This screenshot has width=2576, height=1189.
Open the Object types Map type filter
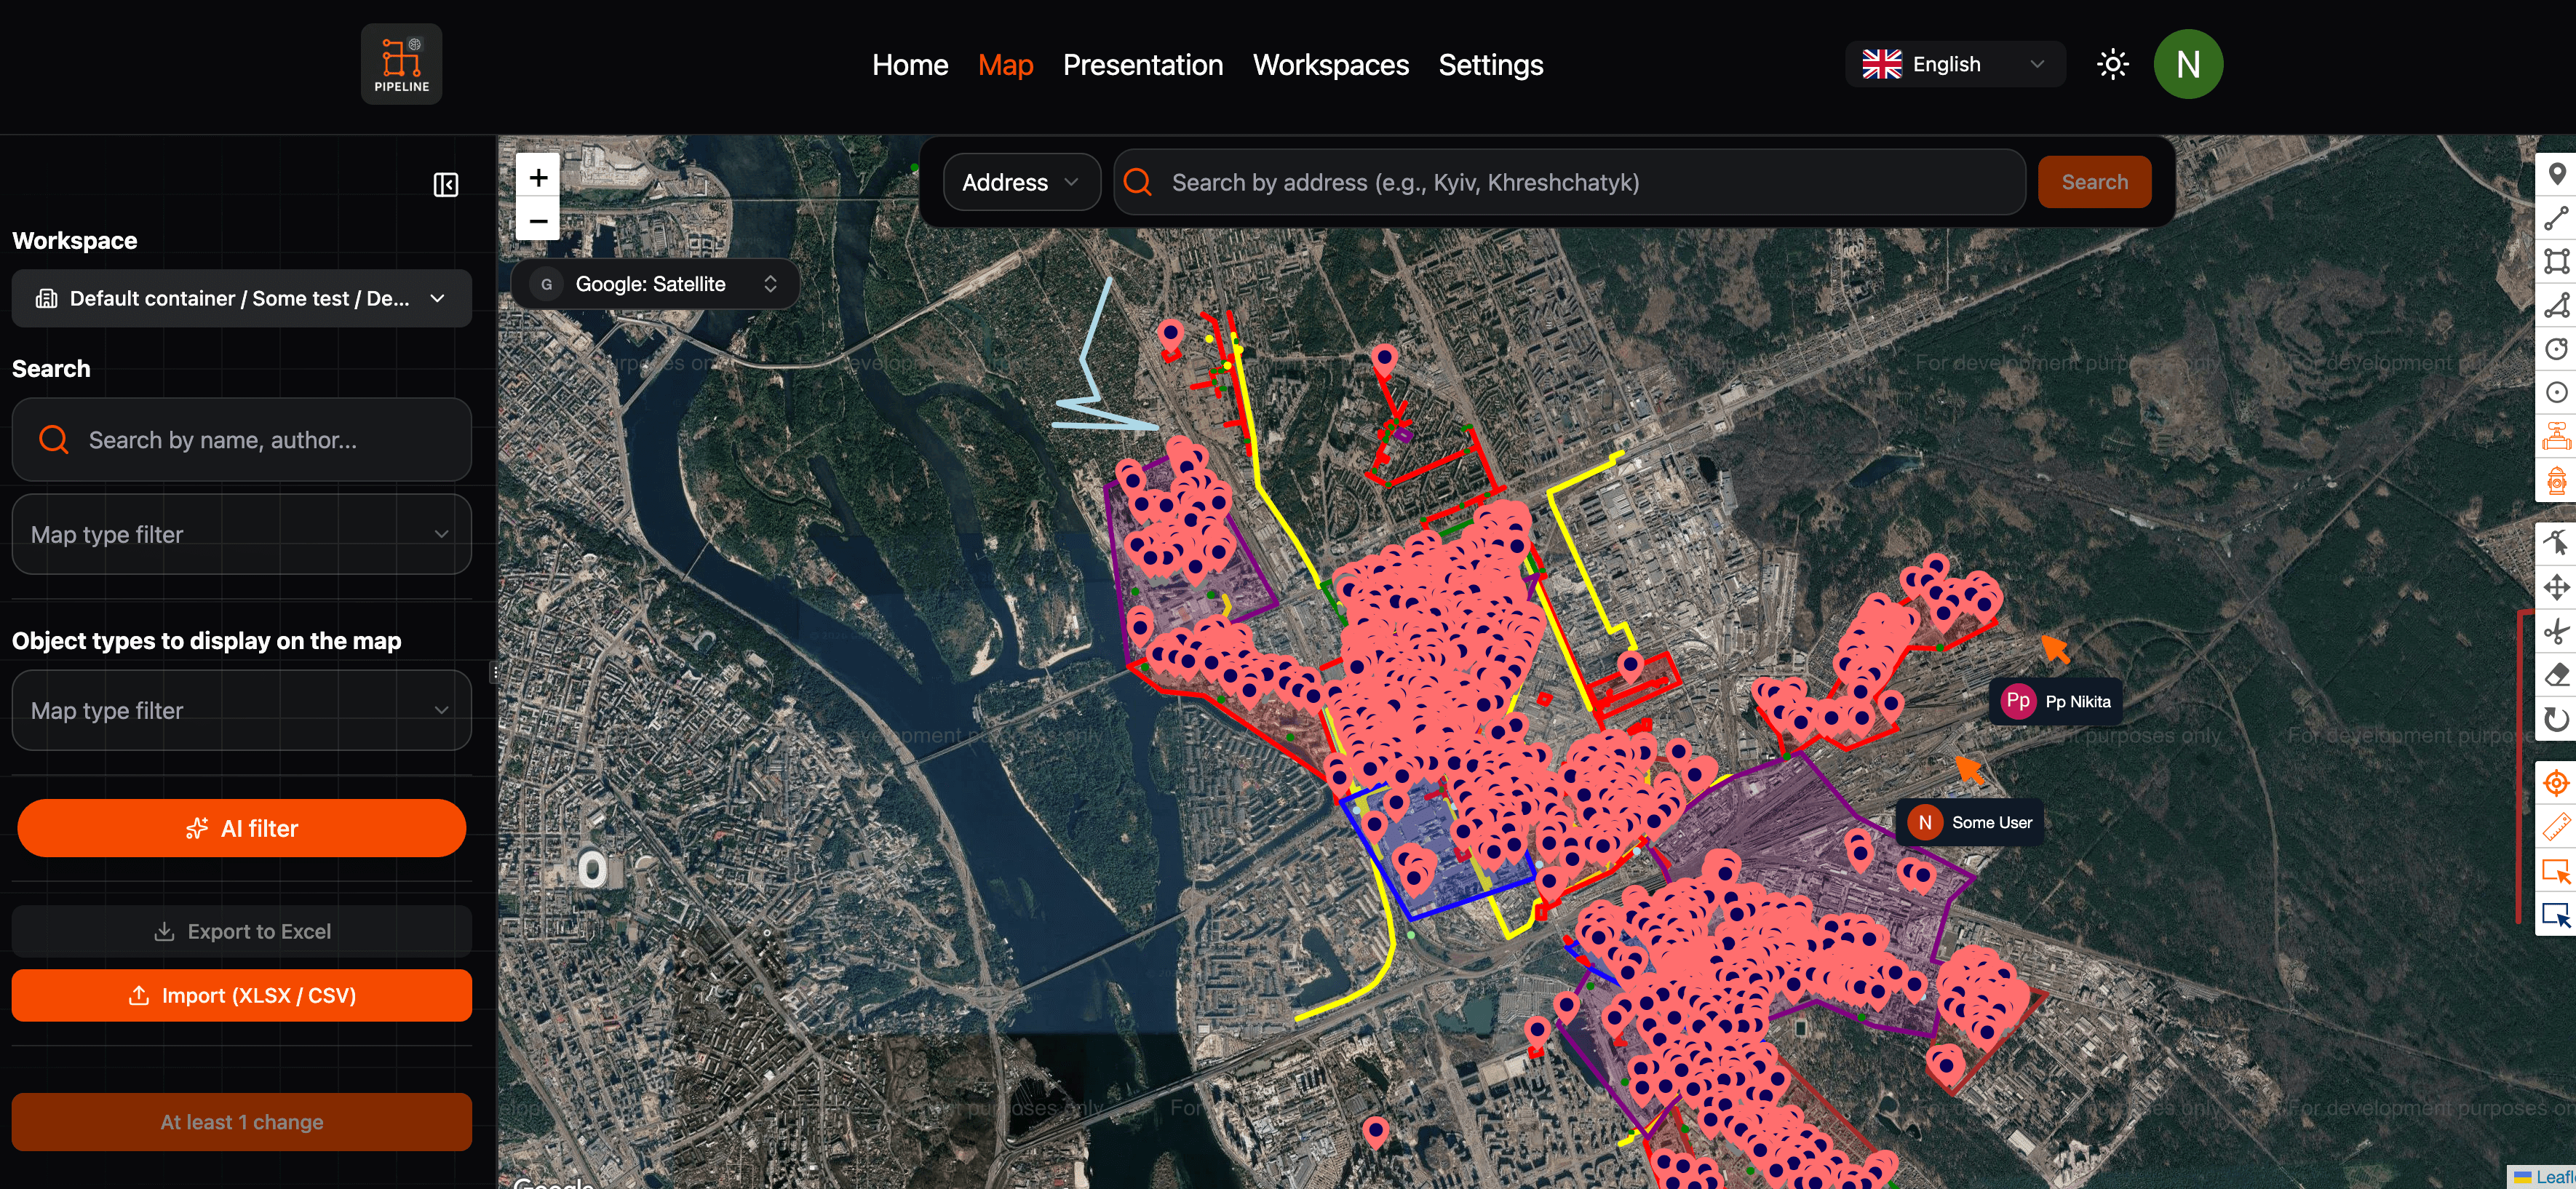[241, 711]
